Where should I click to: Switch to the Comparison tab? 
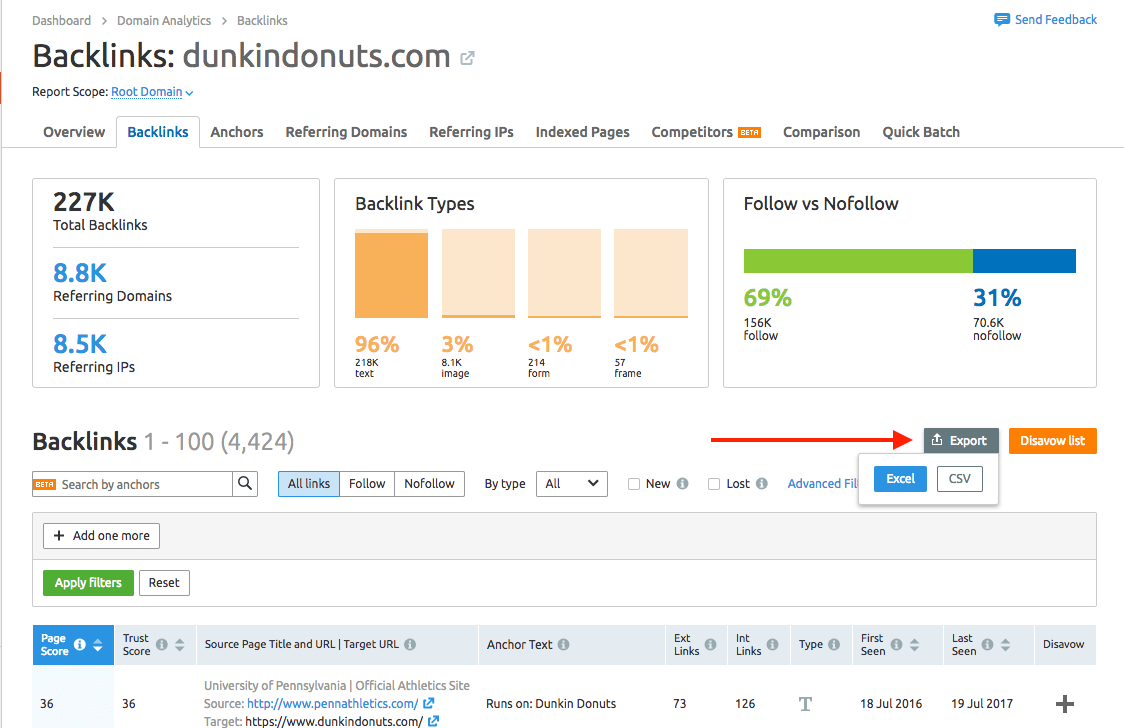[821, 132]
